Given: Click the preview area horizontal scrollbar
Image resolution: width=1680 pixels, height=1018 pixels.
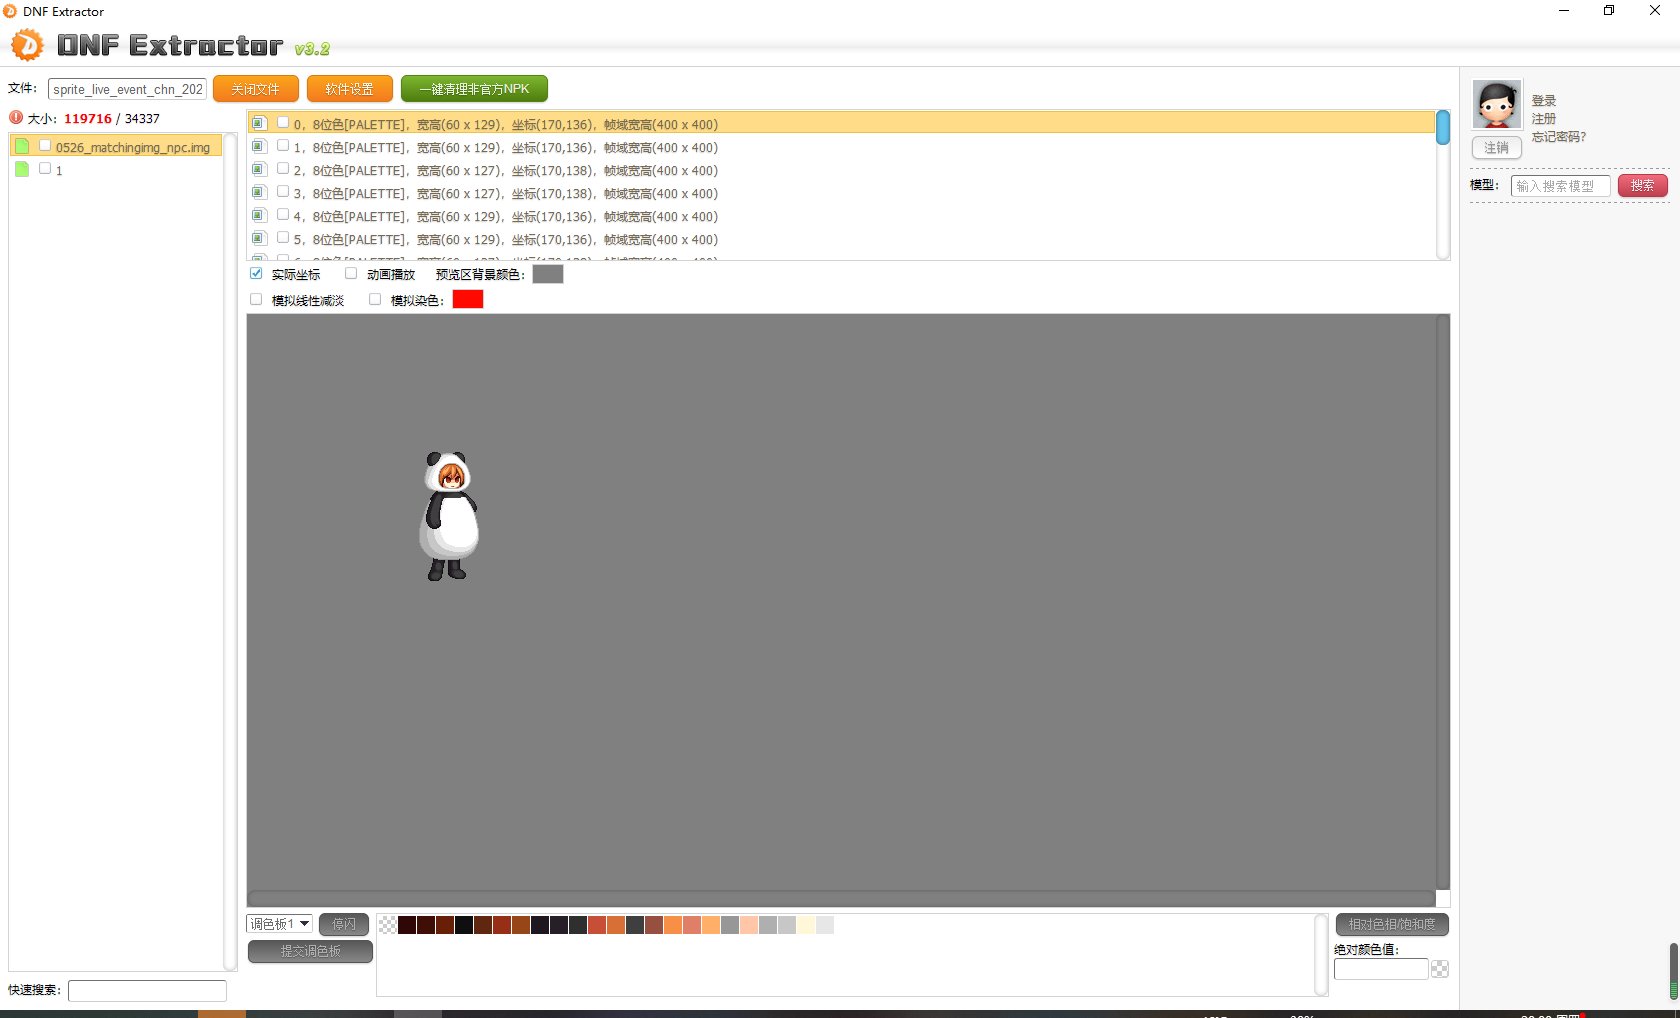Looking at the screenshot, I should click(x=841, y=898).
